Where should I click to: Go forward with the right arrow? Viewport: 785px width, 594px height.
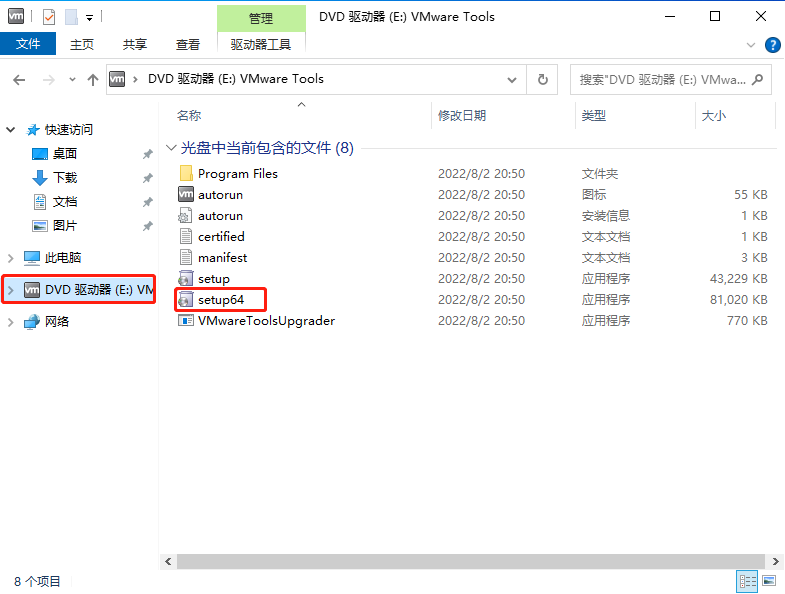click(x=49, y=80)
